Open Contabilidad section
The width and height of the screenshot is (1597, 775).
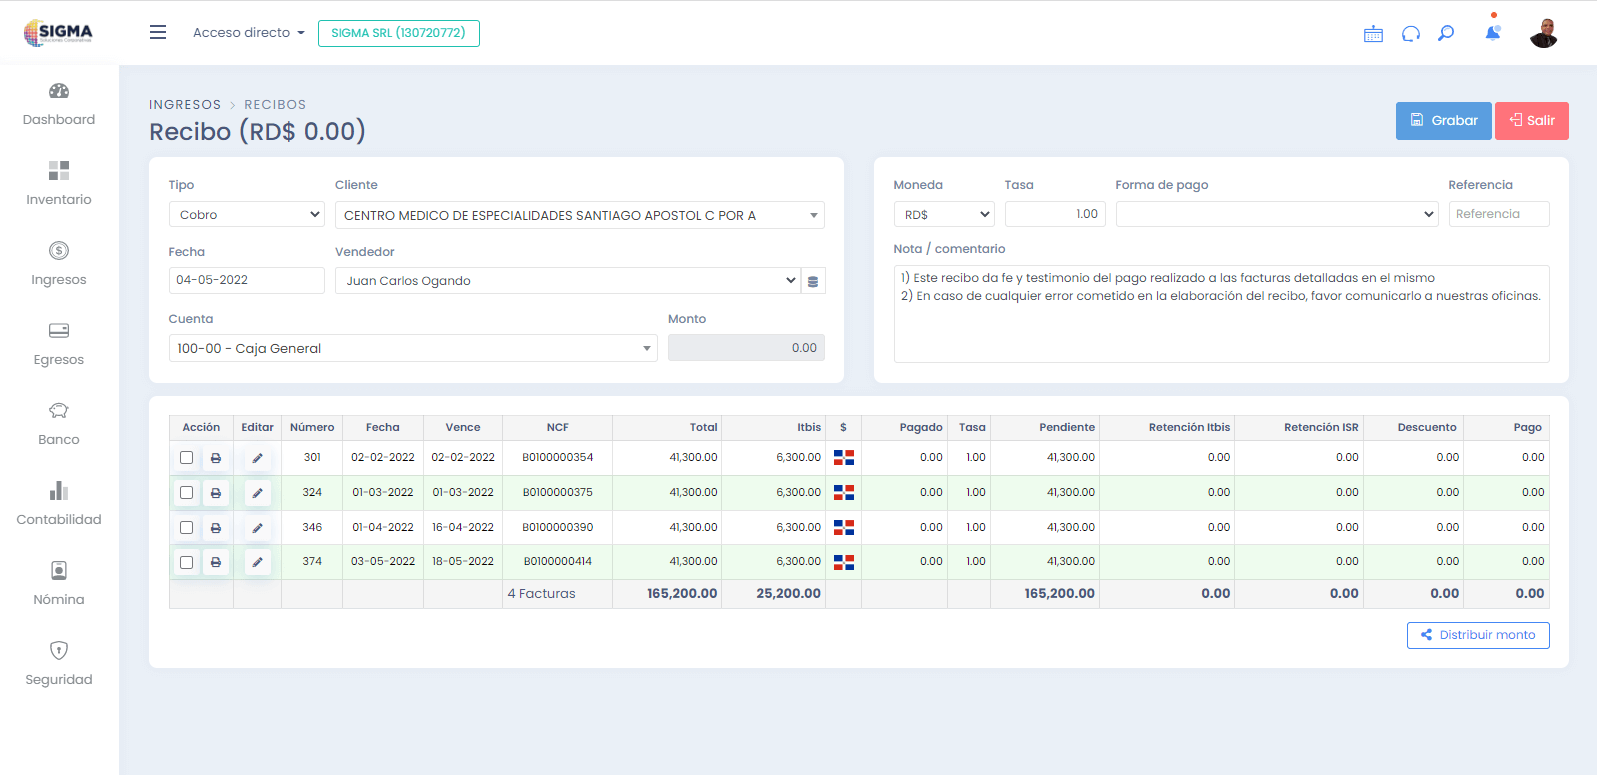(59, 505)
